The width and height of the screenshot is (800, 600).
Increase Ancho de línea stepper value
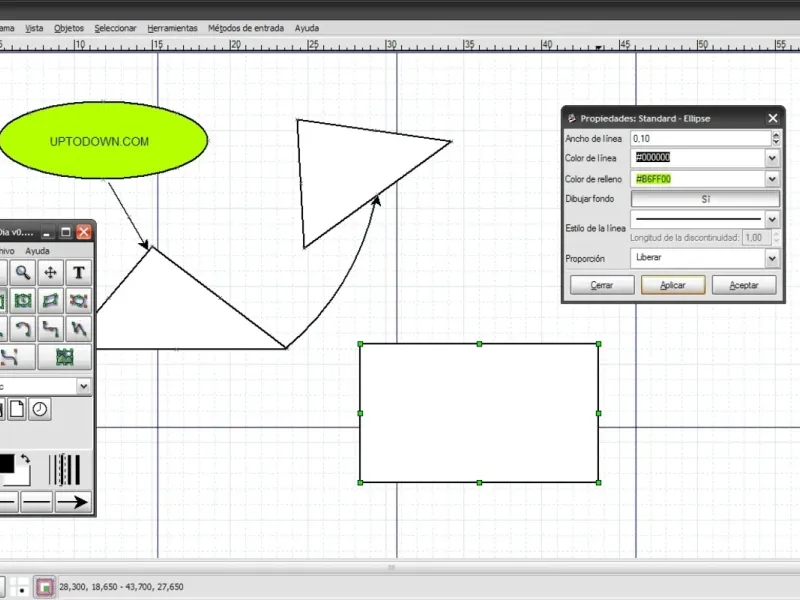tap(776, 134)
